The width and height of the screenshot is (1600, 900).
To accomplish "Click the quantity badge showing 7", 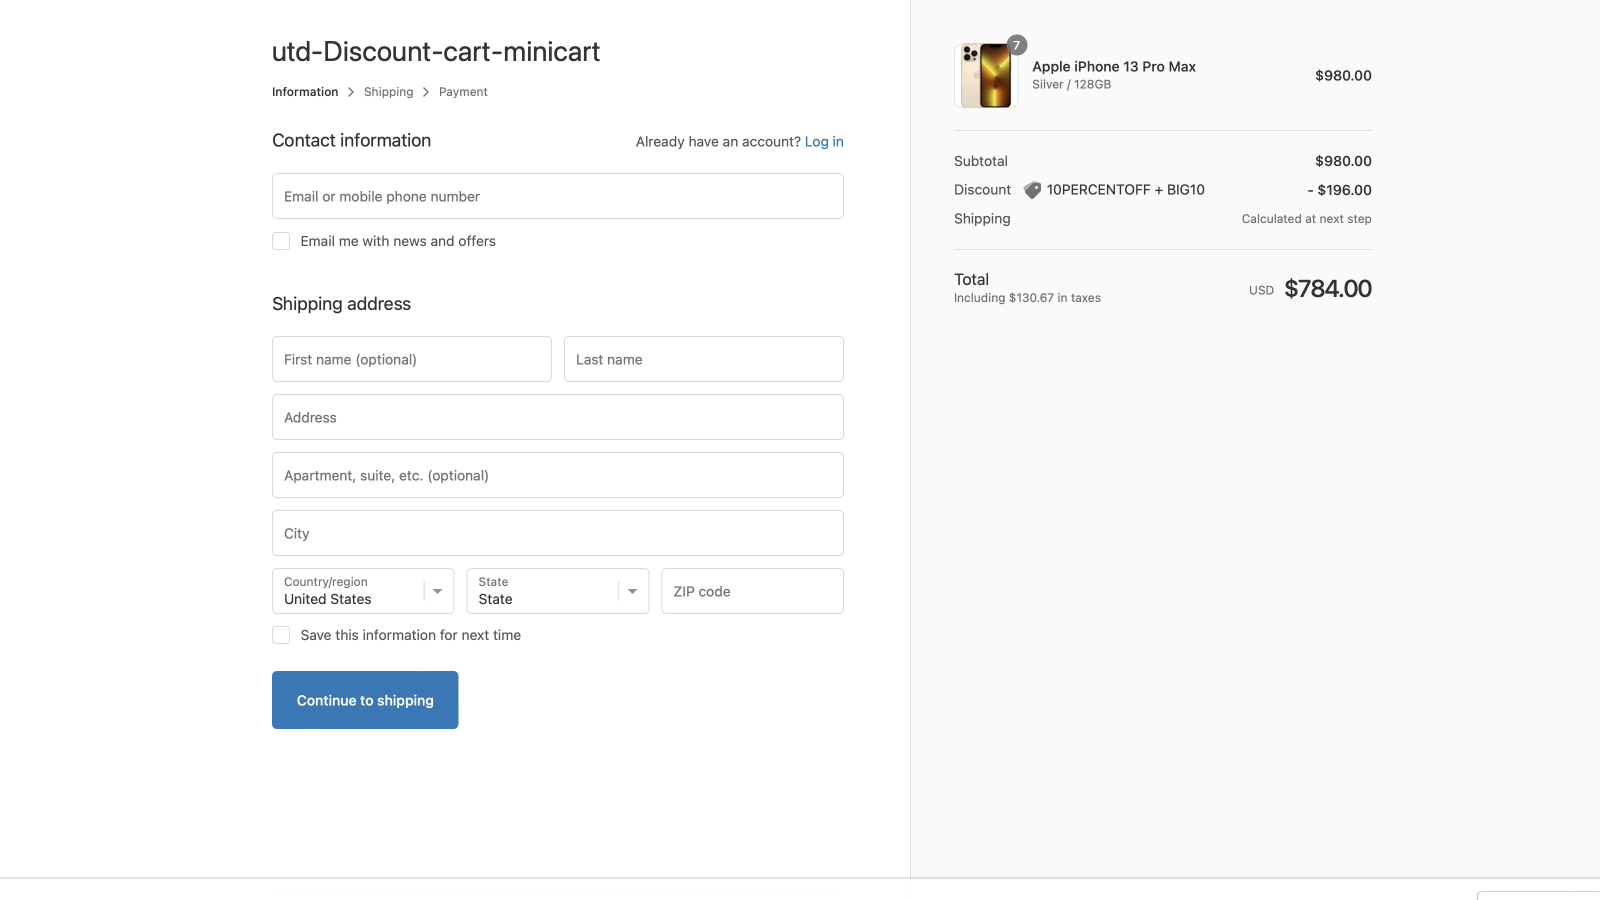I will 1017,45.
